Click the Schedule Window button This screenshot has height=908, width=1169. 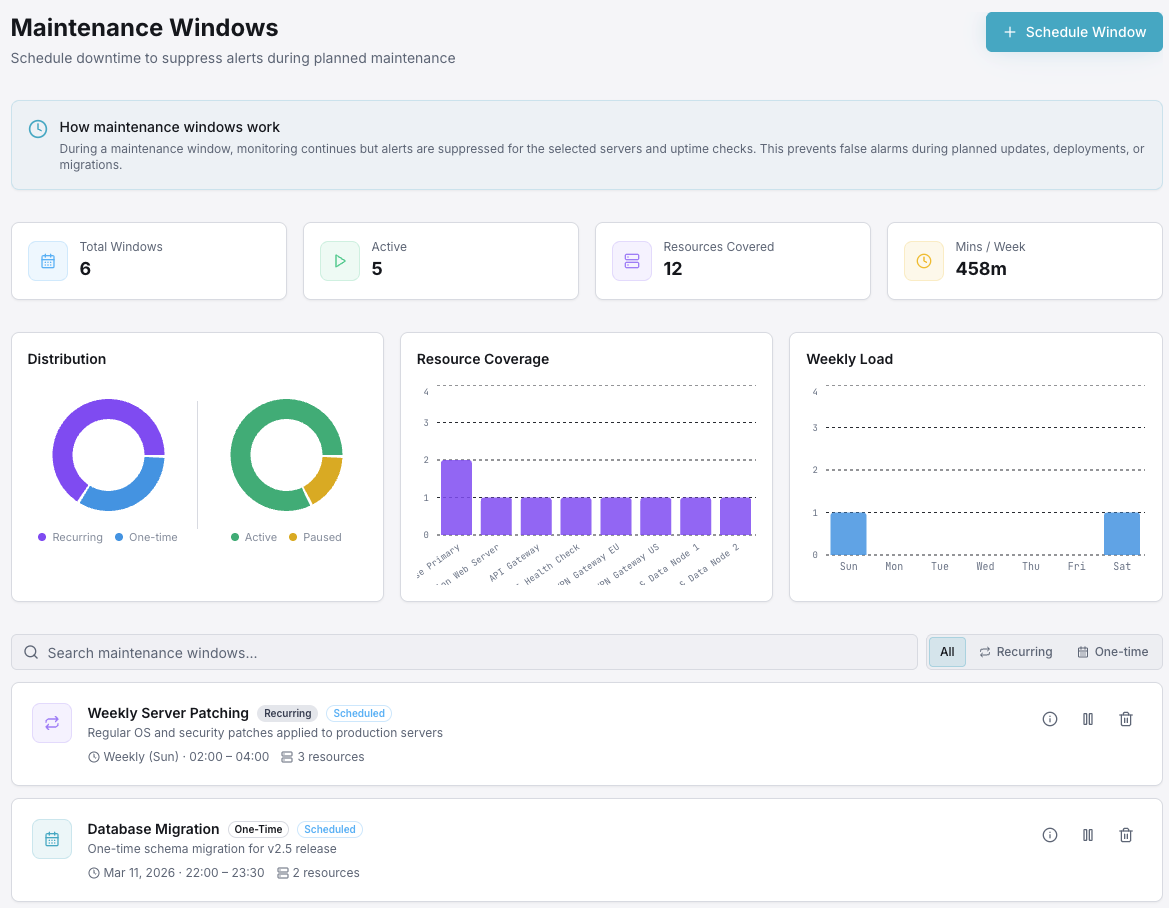click(1074, 32)
